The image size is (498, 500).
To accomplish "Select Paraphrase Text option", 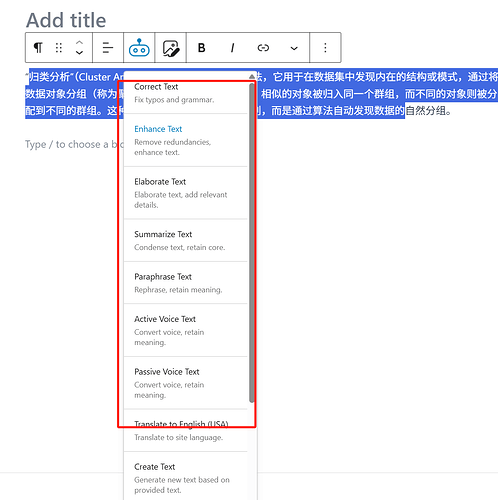I will tap(186, 283).
